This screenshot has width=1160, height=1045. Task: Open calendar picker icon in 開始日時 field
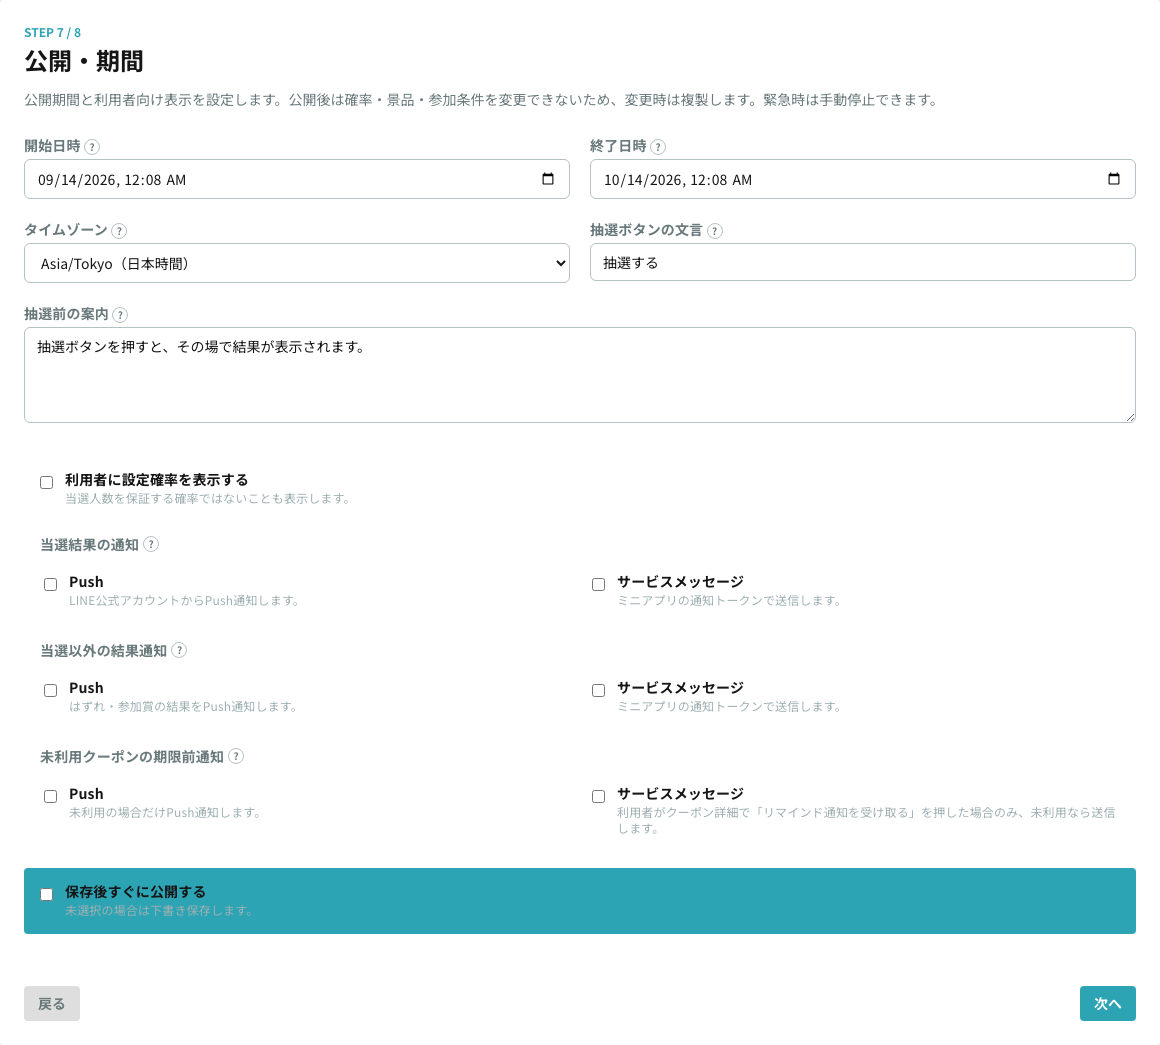pyautogui.click(x=547, y=179)
